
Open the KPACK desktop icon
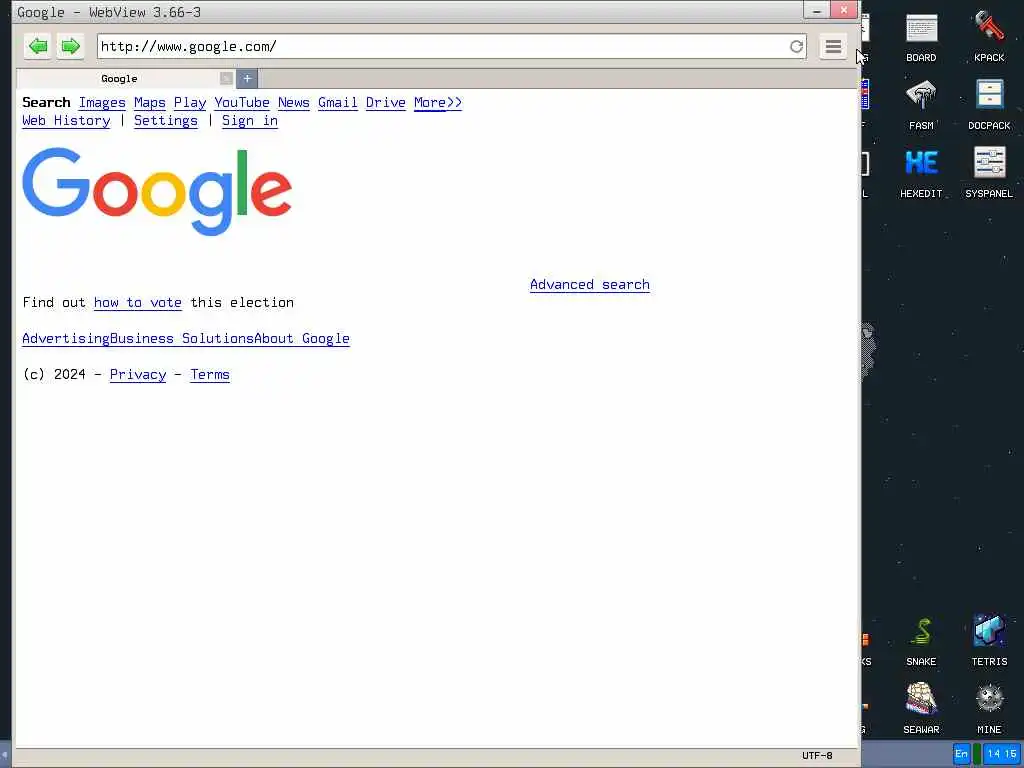pos(989,38)
